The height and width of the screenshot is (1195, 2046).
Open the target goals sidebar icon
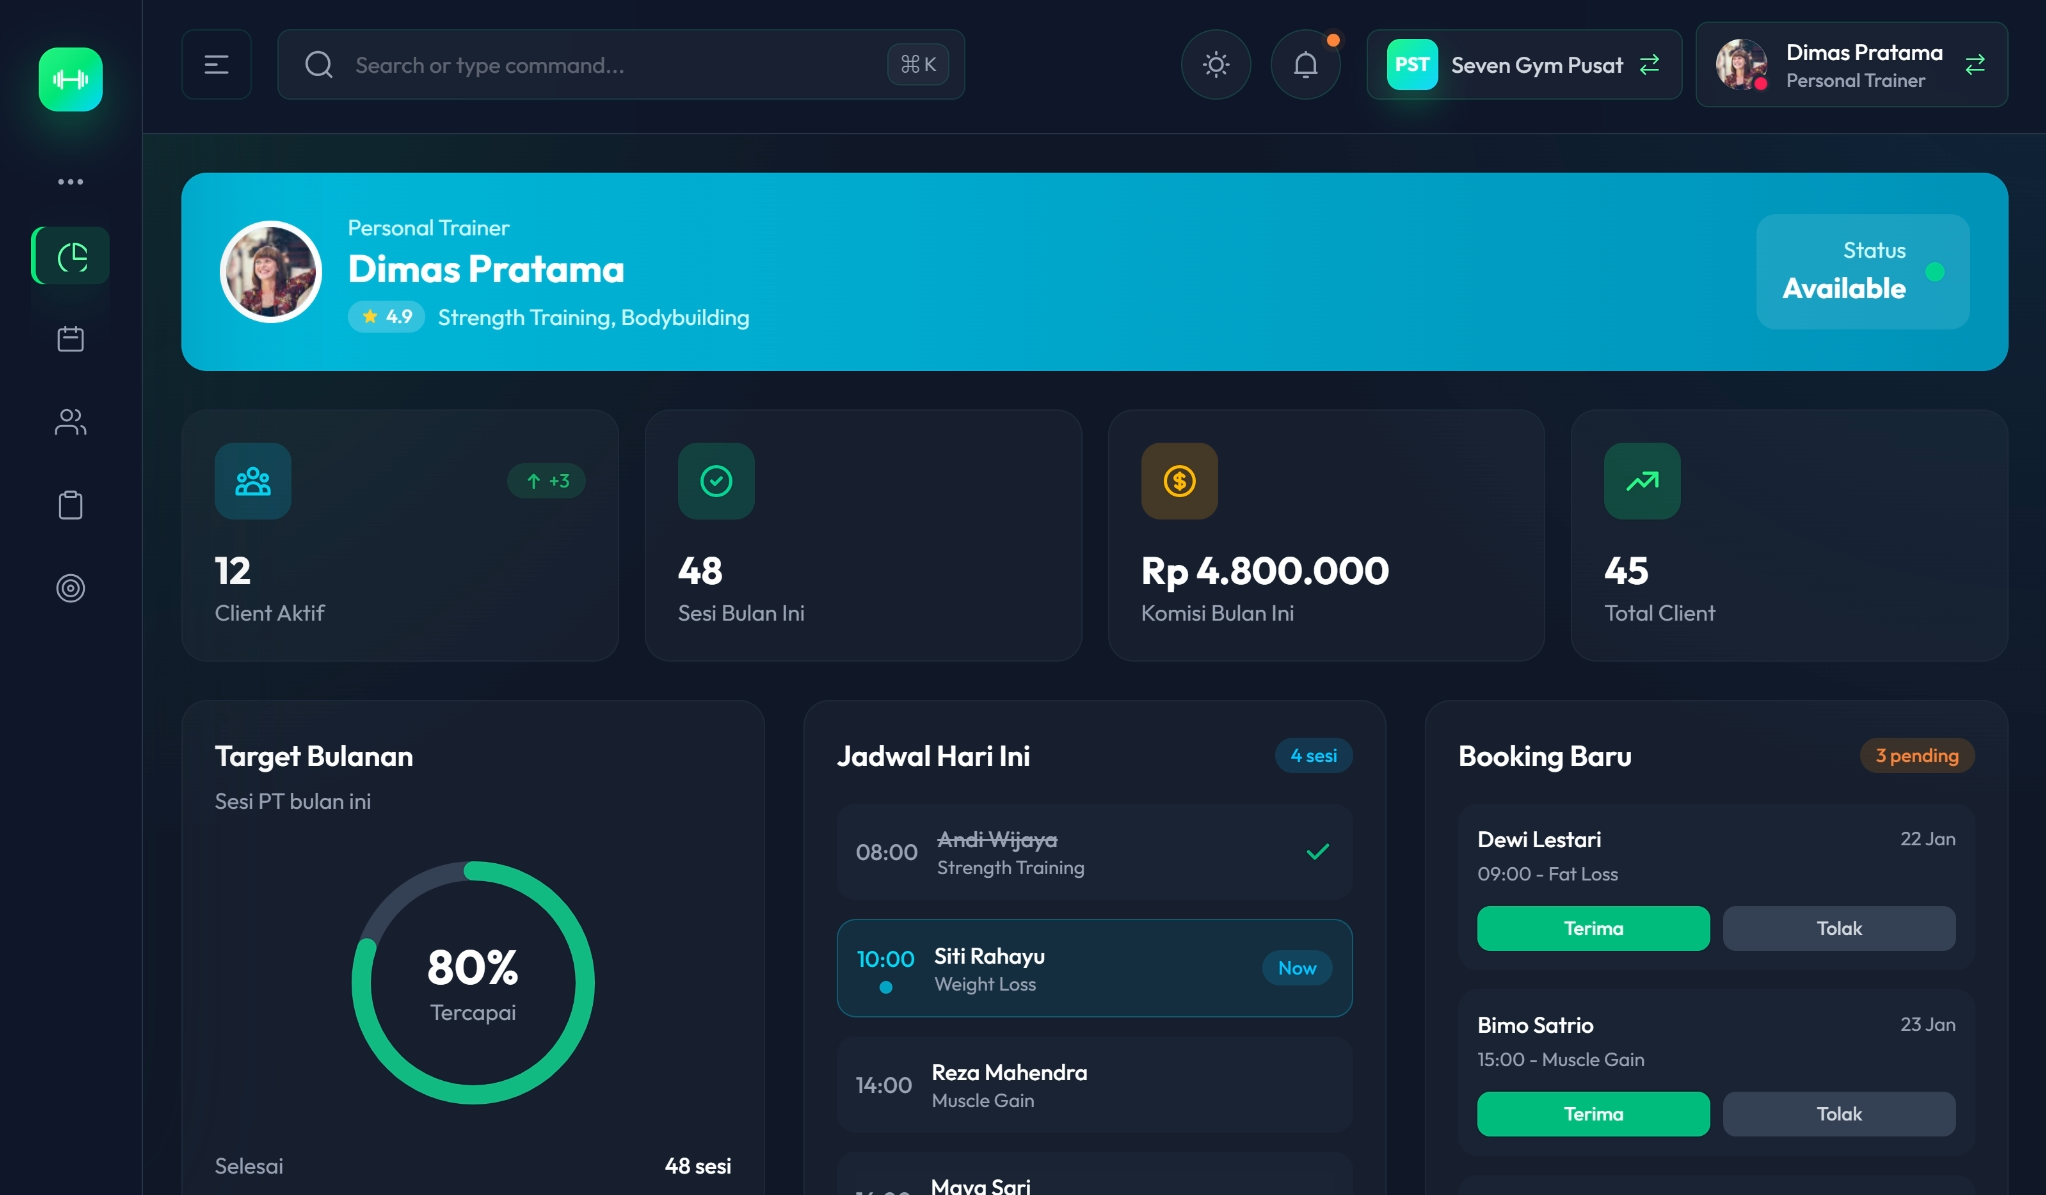click(x=70, y=588)
